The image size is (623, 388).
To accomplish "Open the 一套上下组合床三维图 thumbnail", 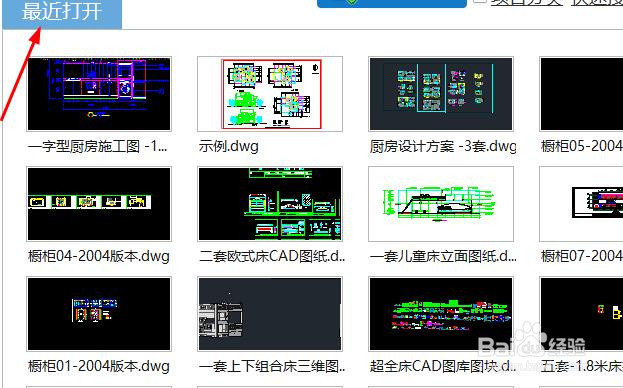I will (x=270, y=314).
